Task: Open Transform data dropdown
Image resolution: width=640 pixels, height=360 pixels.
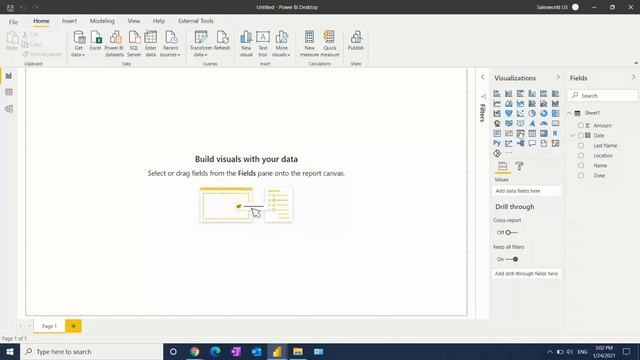Action: tap(200, 43)
